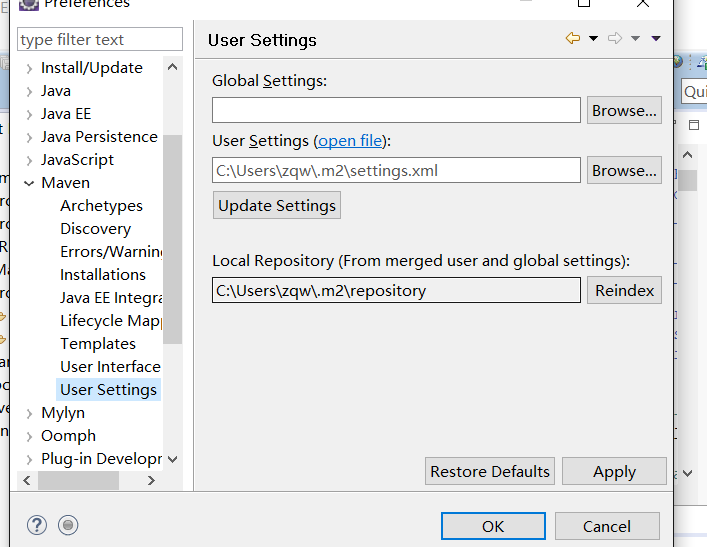
Task: Click inside the Global Settings text field
Action: pyautogui.click(x=396, y=111)
